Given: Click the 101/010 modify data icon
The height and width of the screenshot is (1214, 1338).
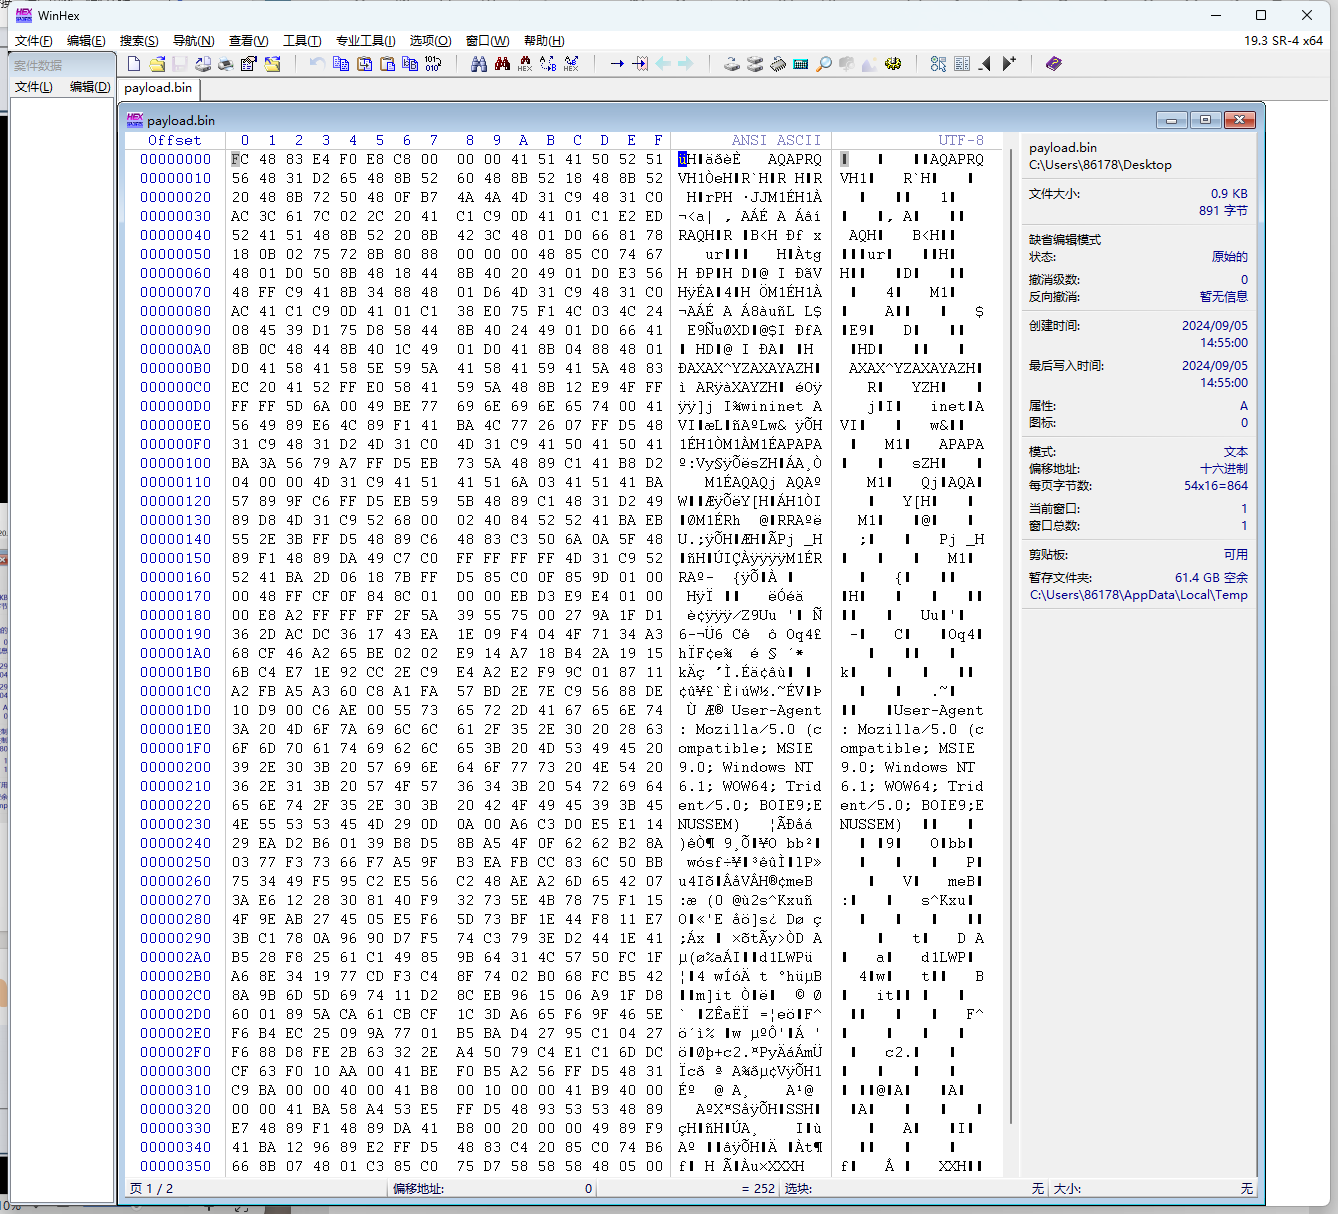Looking at the screenshot, I should point(432,63).
